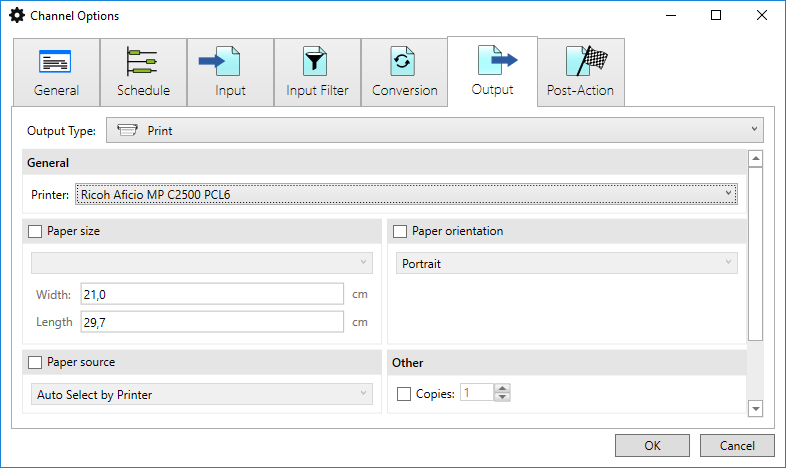Open the Schedule tab label

[x=143, y=90]
